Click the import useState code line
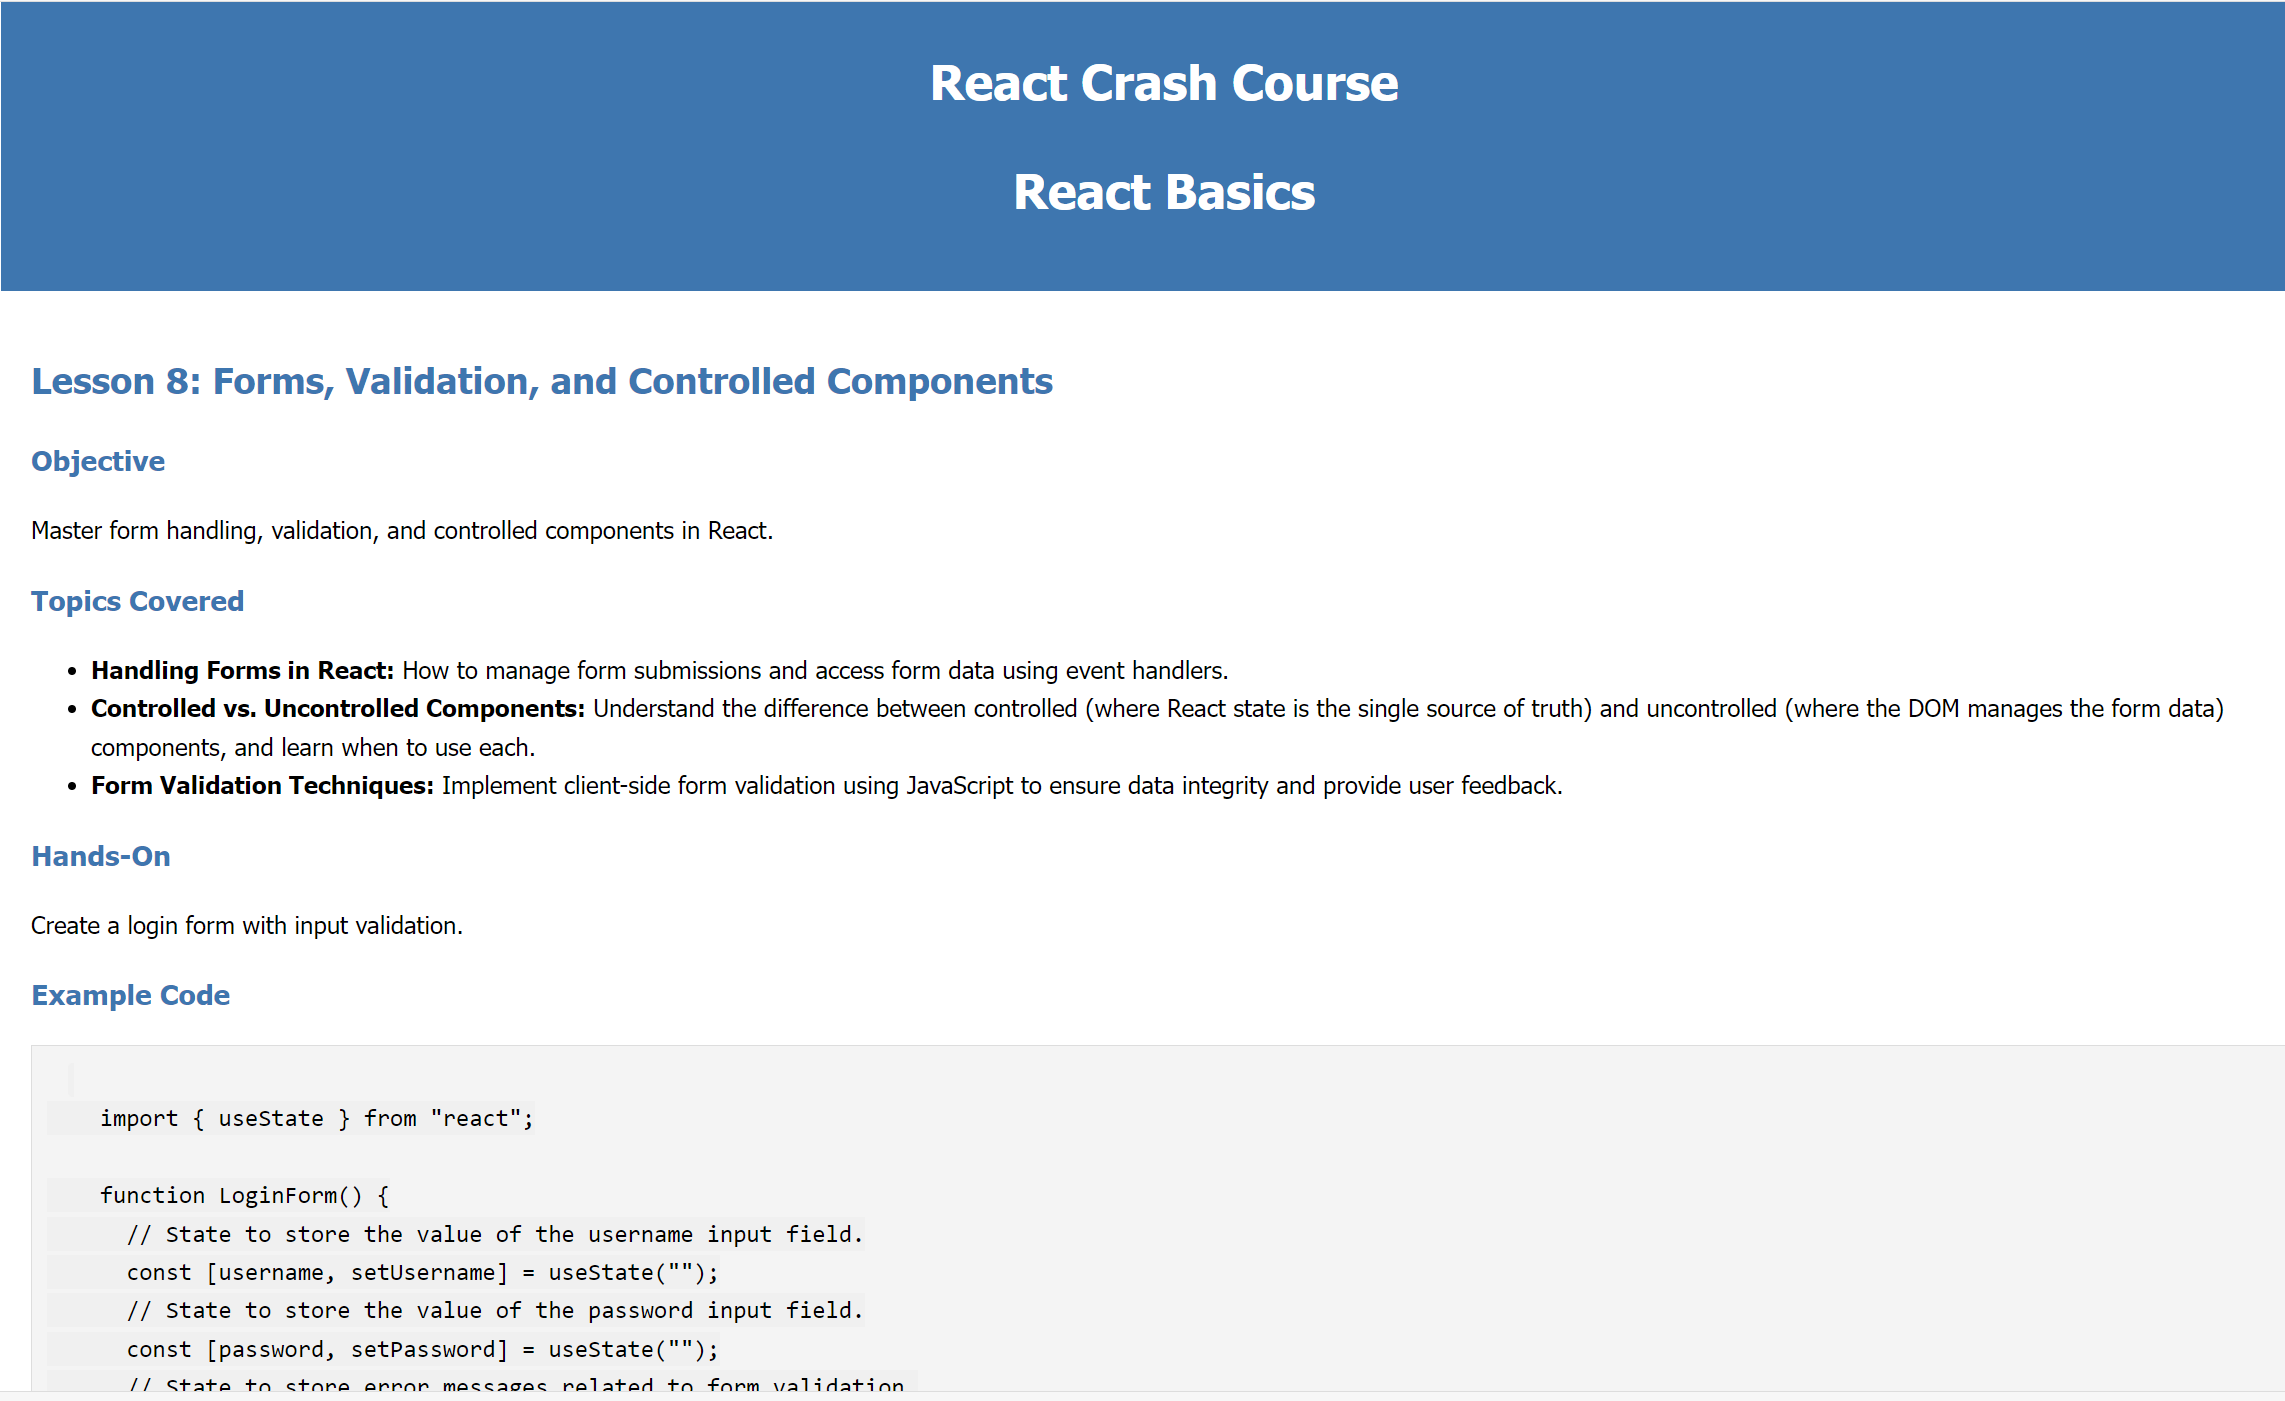This screenshot has width=2285, height=1401. pyautogui.click(x=316, y=1118)
